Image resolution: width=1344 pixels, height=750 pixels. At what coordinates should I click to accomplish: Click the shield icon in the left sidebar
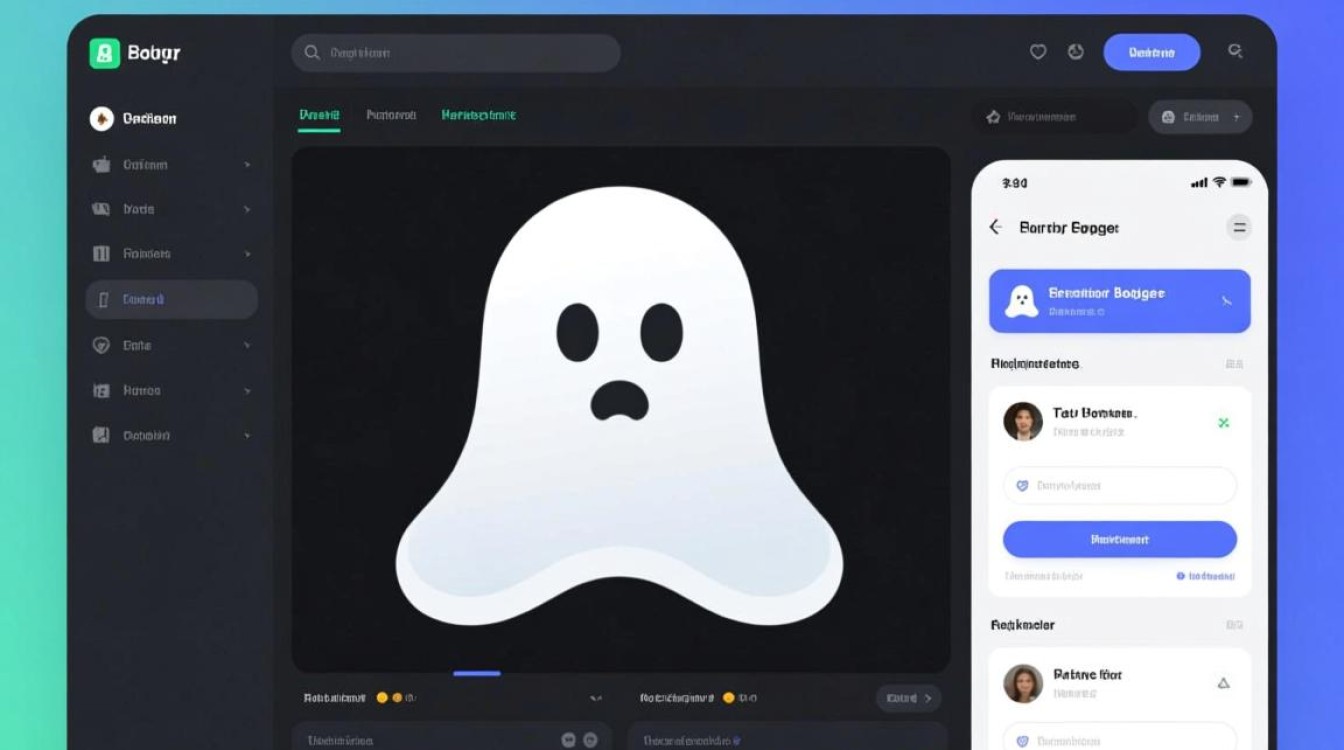point(101,345)
